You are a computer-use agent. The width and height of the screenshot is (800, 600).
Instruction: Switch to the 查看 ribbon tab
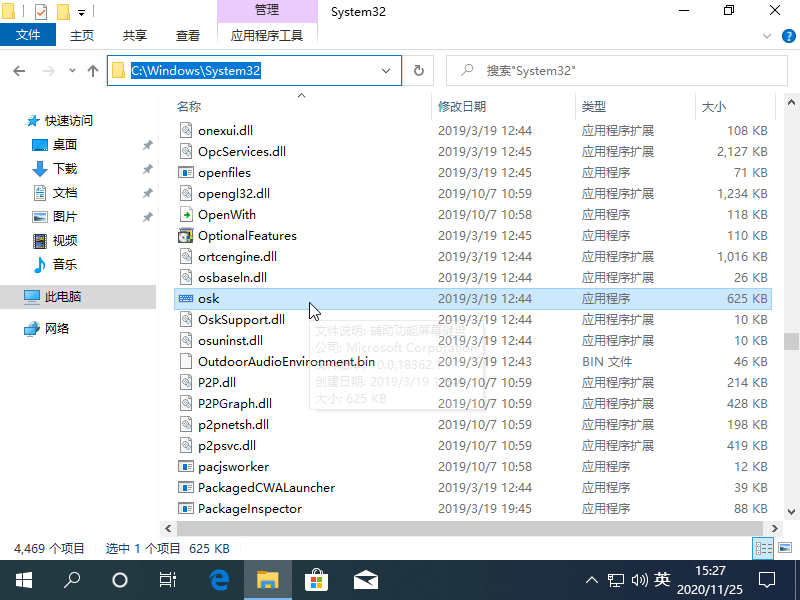tap(188, 33)
